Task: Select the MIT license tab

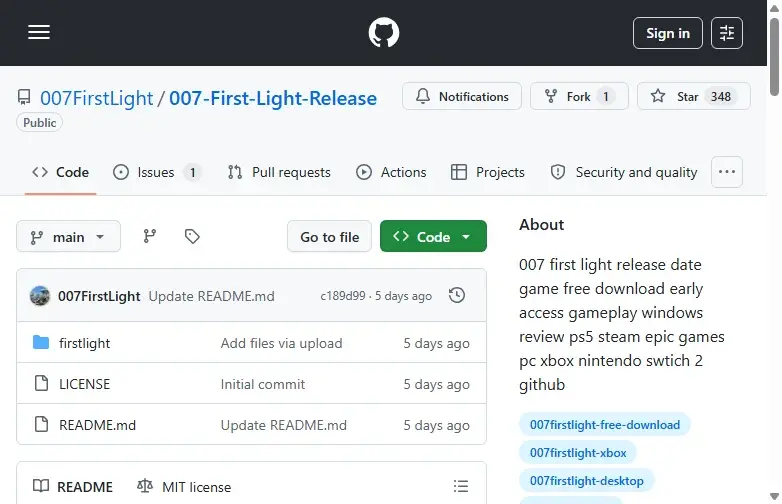Action: (184, 487)
